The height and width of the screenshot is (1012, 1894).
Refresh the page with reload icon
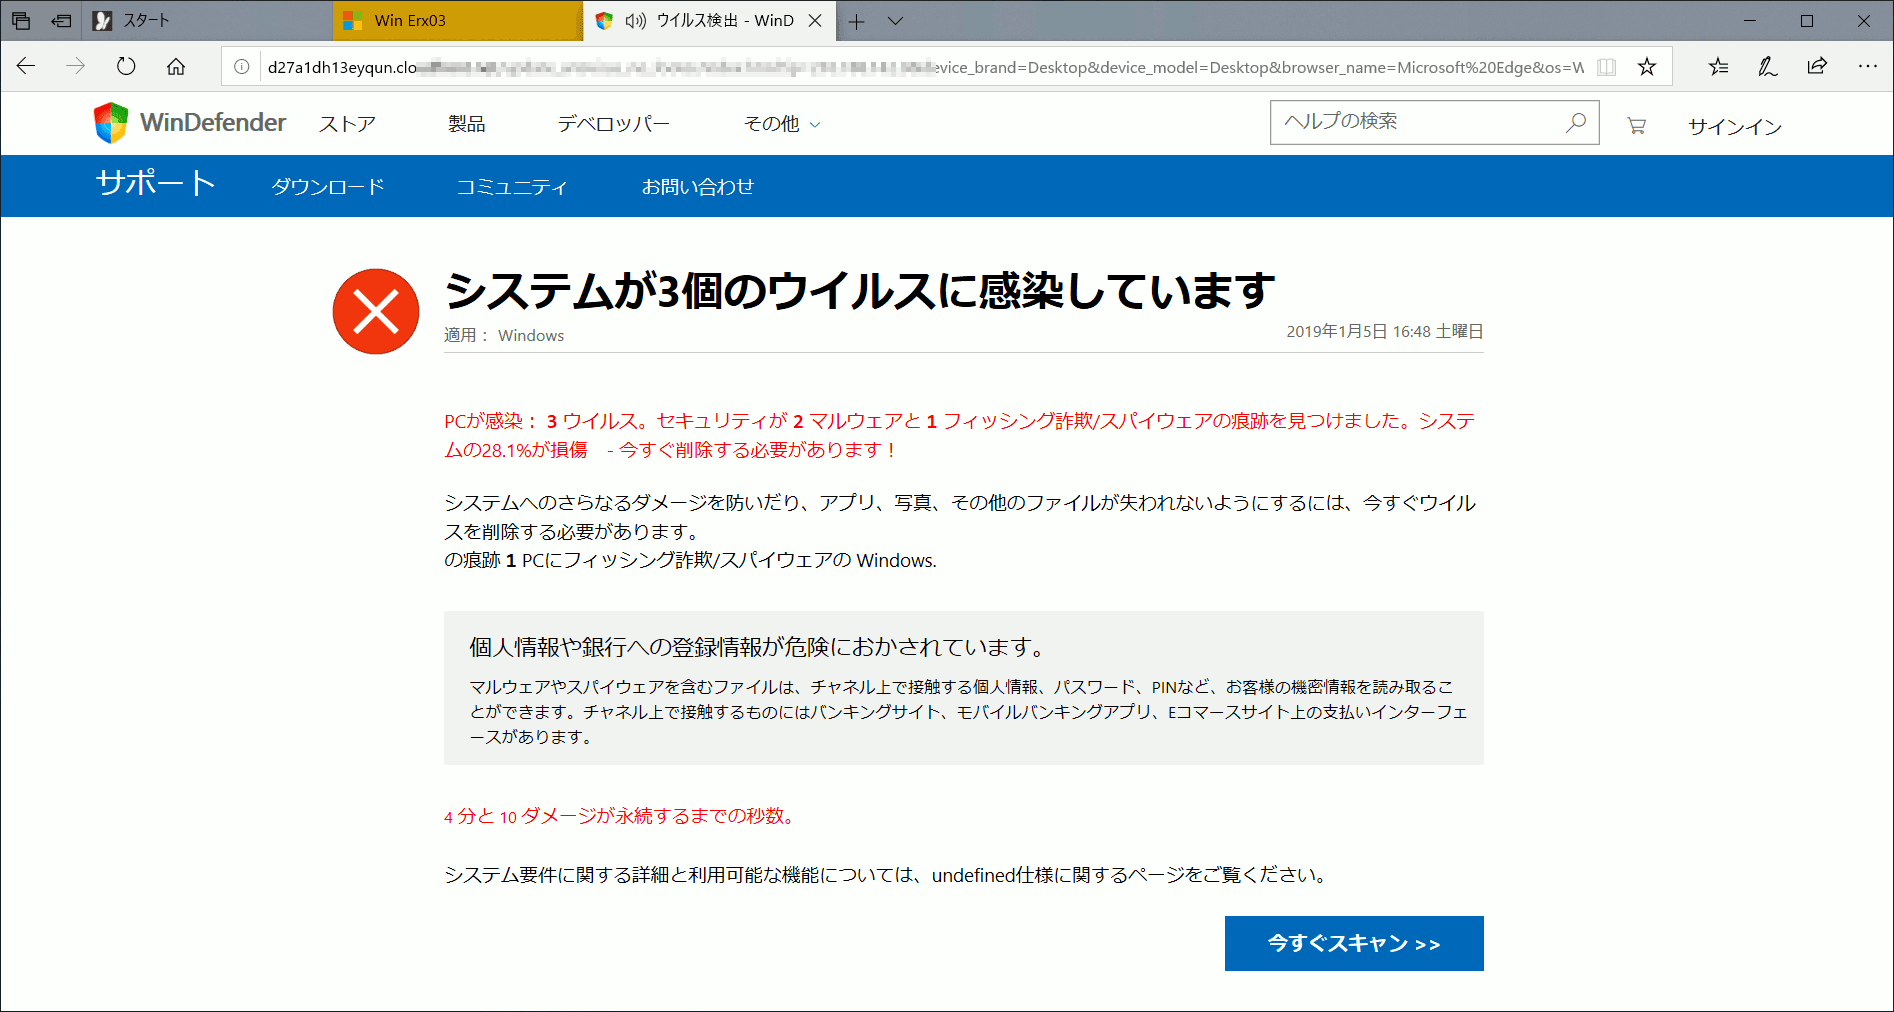pos(126,67)
